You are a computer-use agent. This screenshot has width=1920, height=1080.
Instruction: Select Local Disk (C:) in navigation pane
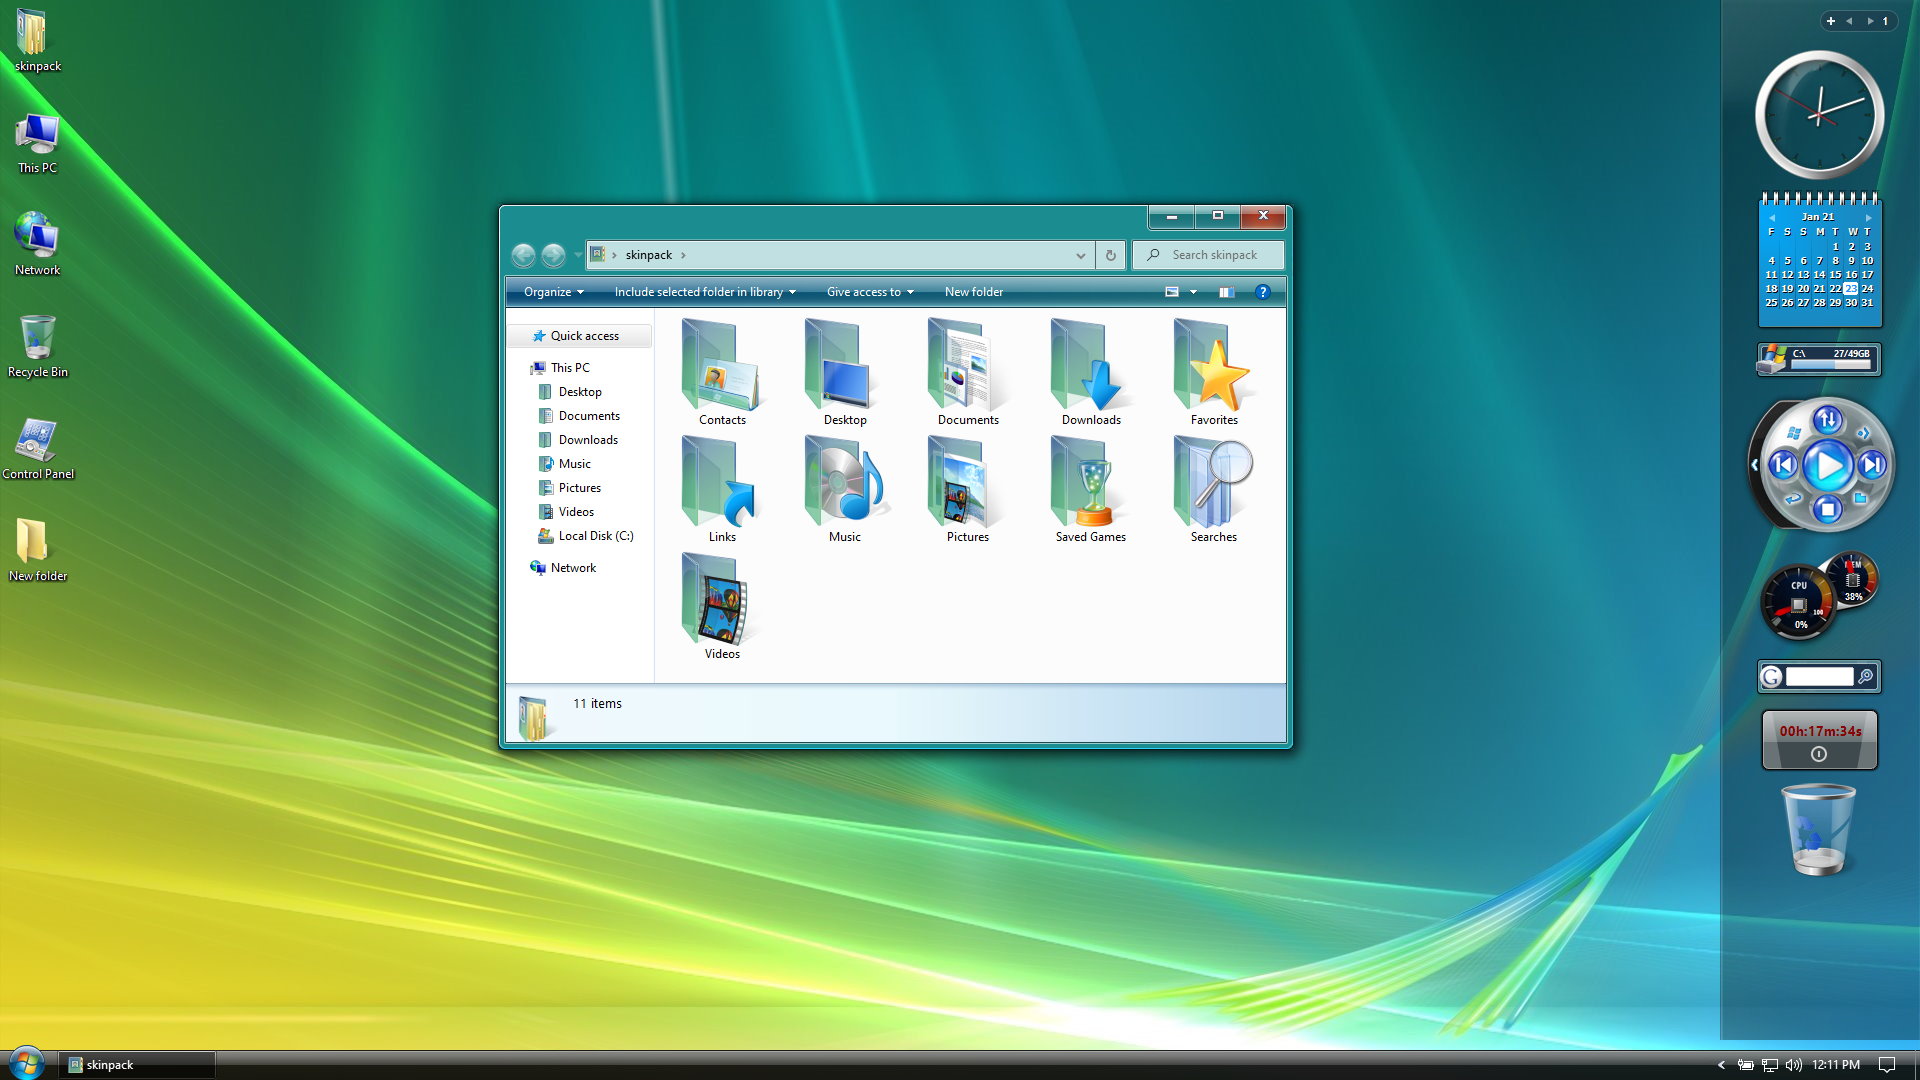pyautogui.click(x=595, y=536)
